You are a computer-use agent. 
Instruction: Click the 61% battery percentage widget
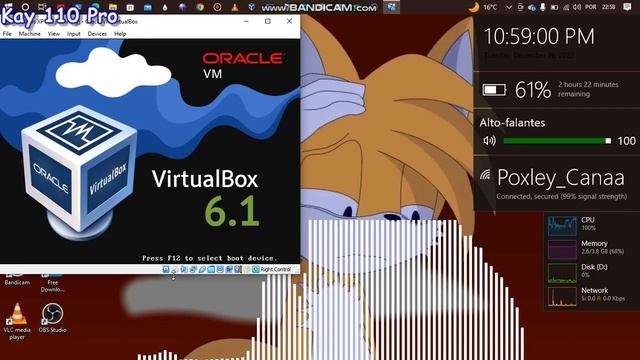pyautogui.click(x=533, y=90)
